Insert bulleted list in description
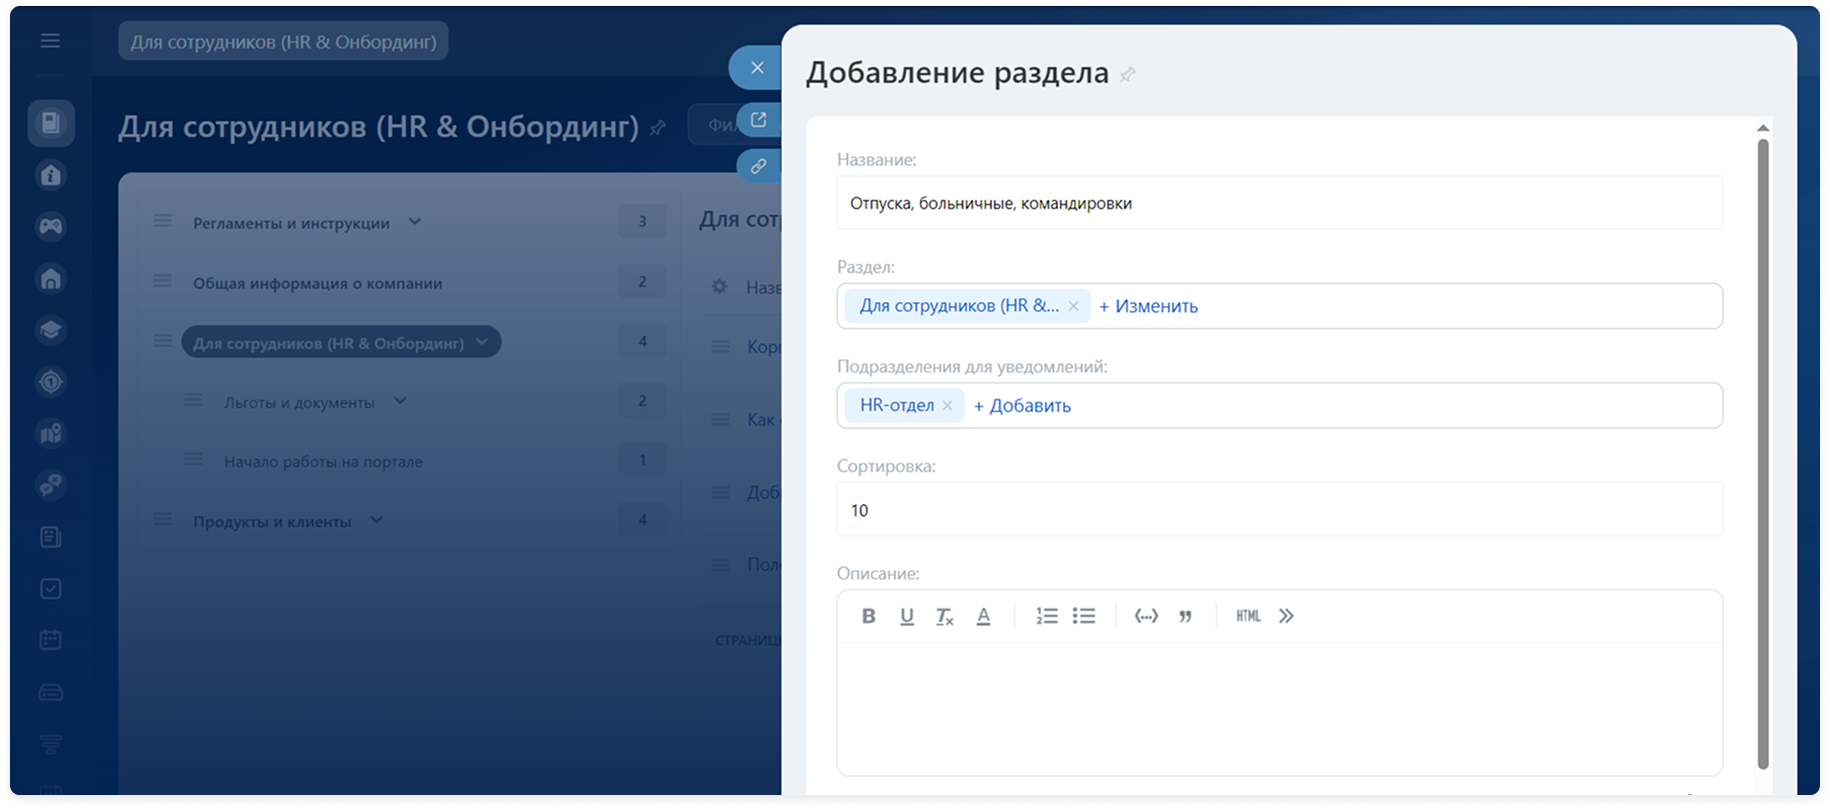The image size is (1830, 810). pyautogui.click(x=1084, y=616)
